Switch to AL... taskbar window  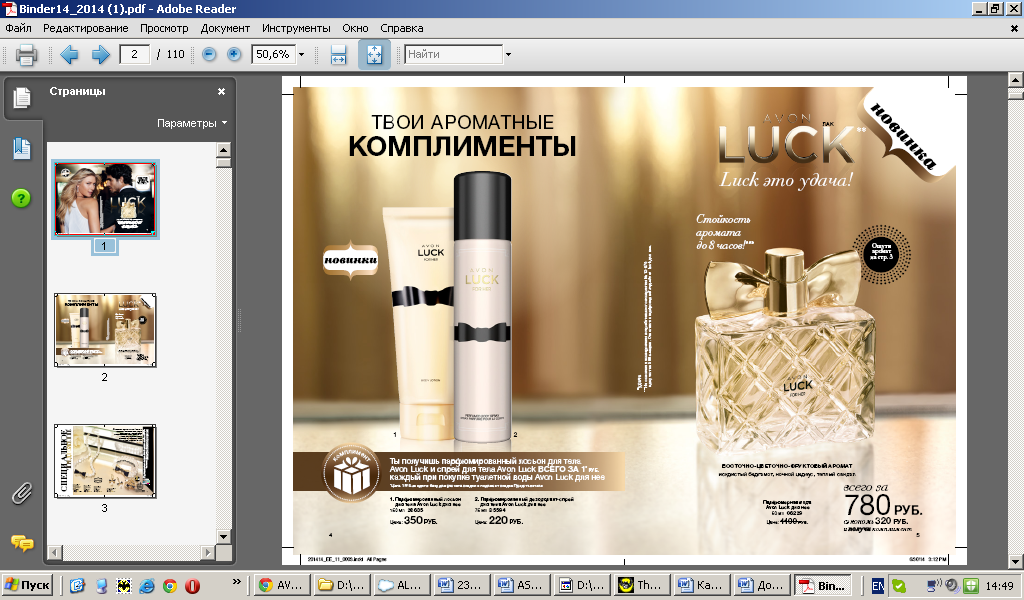tap(402, 585)
